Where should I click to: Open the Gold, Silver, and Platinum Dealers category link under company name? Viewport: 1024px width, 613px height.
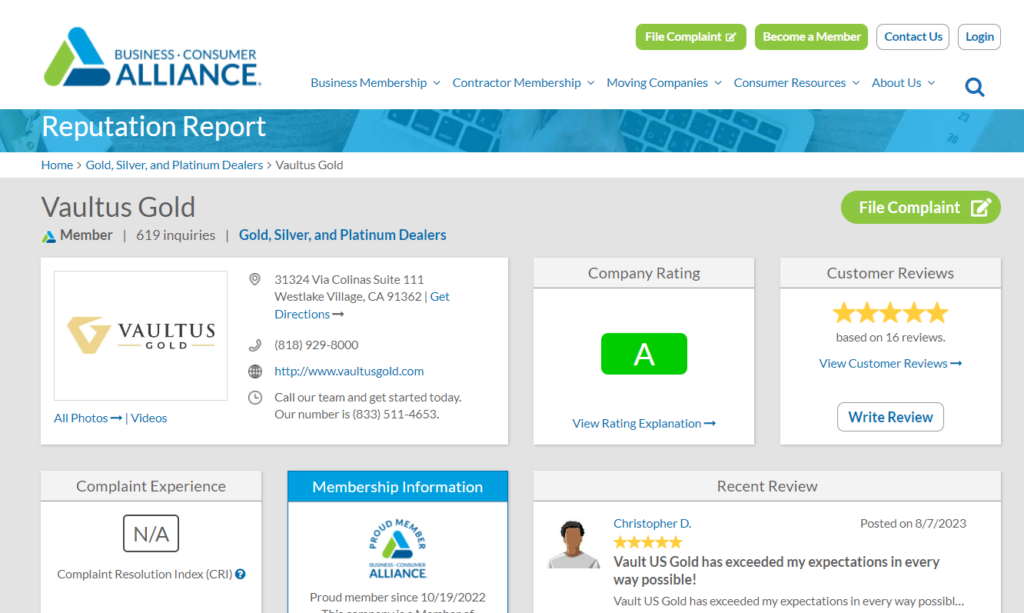point(342,235)
